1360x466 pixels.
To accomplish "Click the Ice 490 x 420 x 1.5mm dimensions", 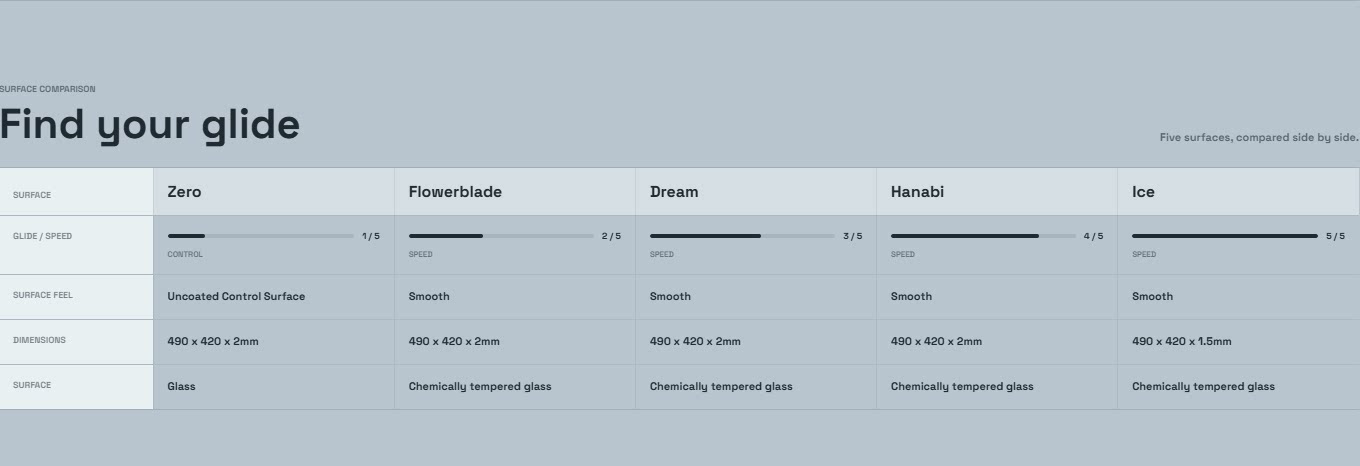I will tap(1181, 341).
